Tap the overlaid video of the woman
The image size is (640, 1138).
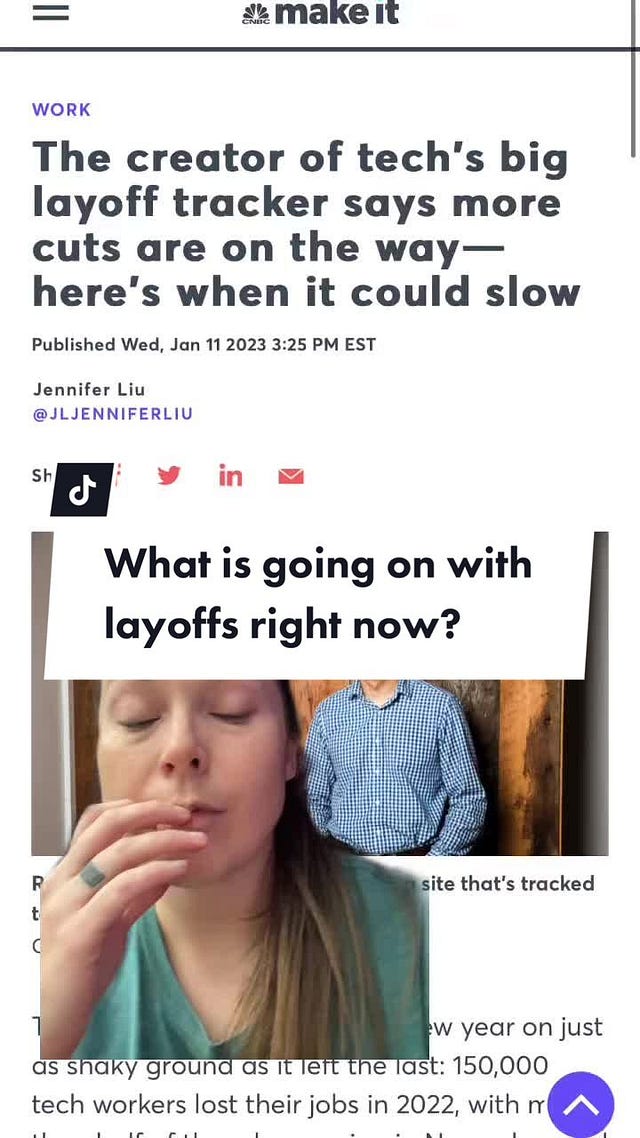coord(234,869)
